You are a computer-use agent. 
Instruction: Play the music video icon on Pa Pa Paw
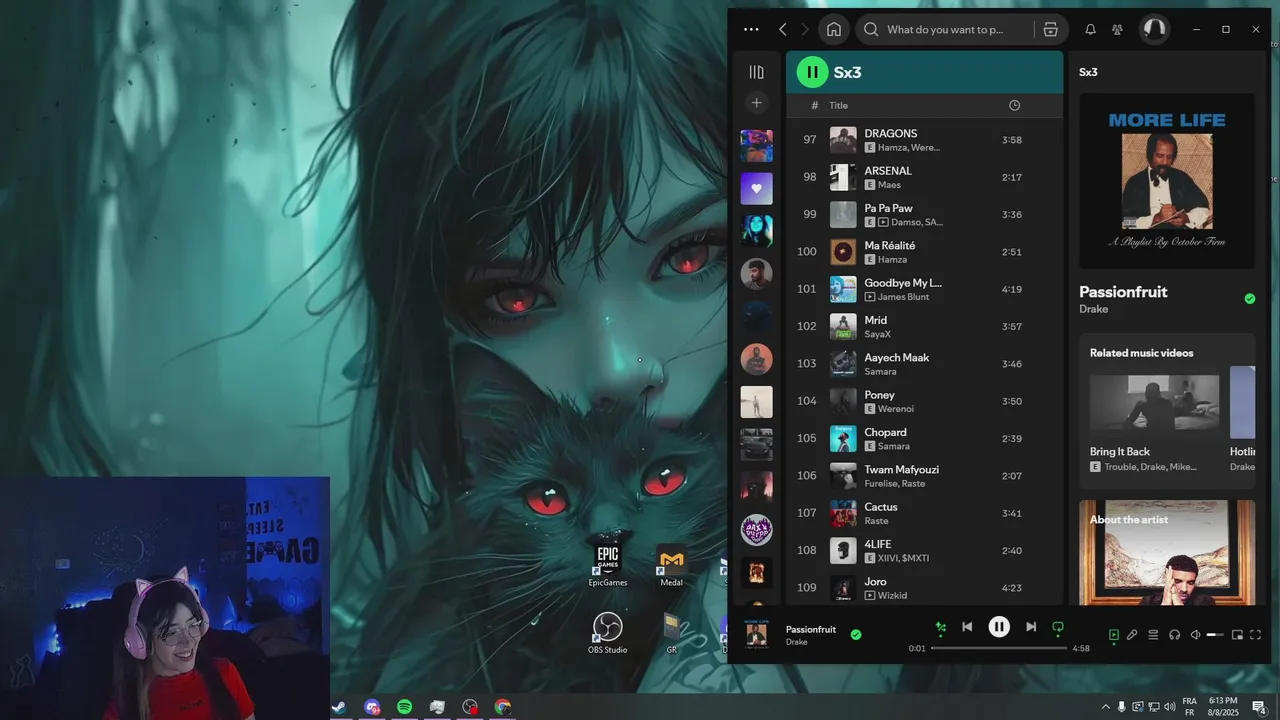pos(884,222)
